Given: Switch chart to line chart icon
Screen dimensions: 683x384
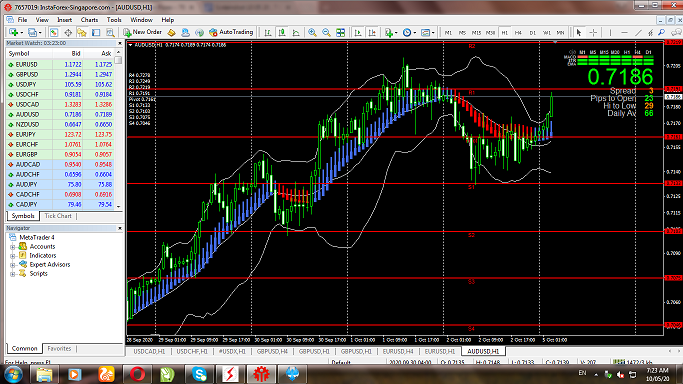Looking at the screenshot, I should point(296,32).
